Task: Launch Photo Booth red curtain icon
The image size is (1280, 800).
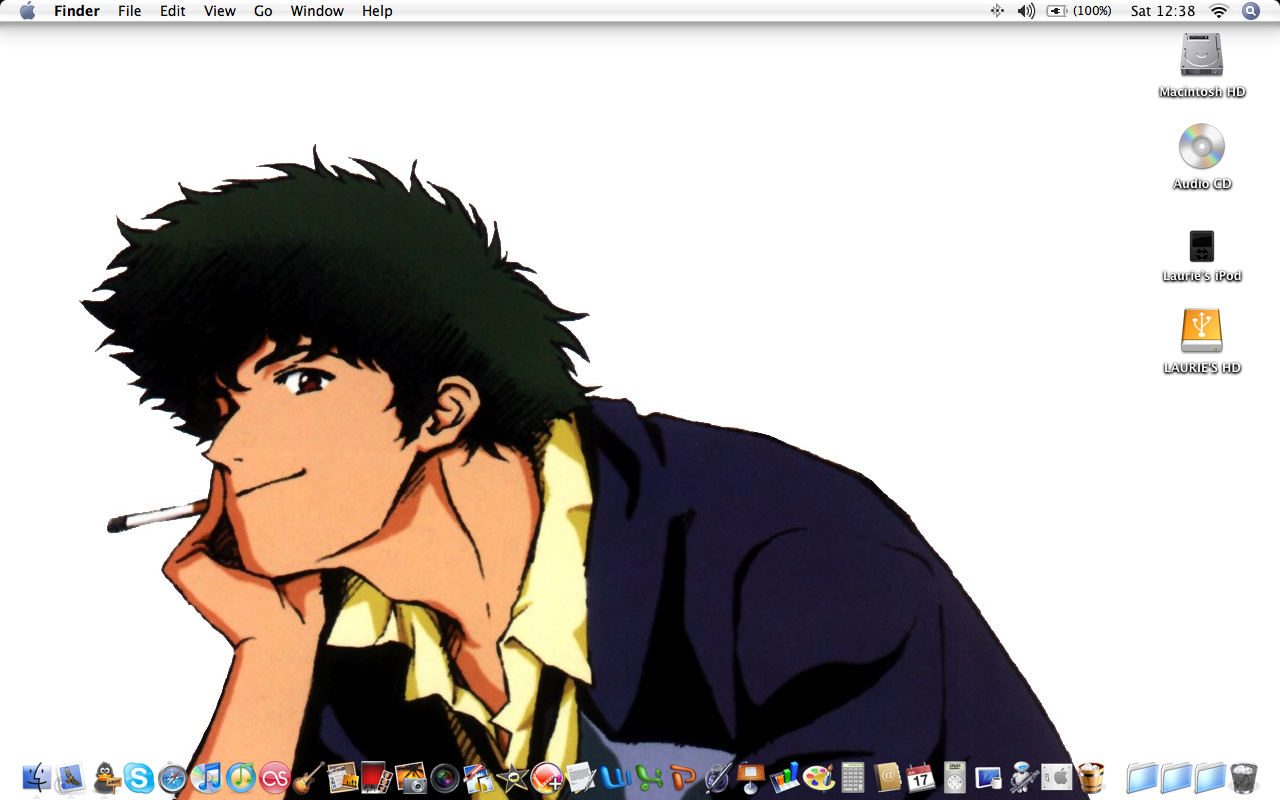Action: click(x=377, y=777)
